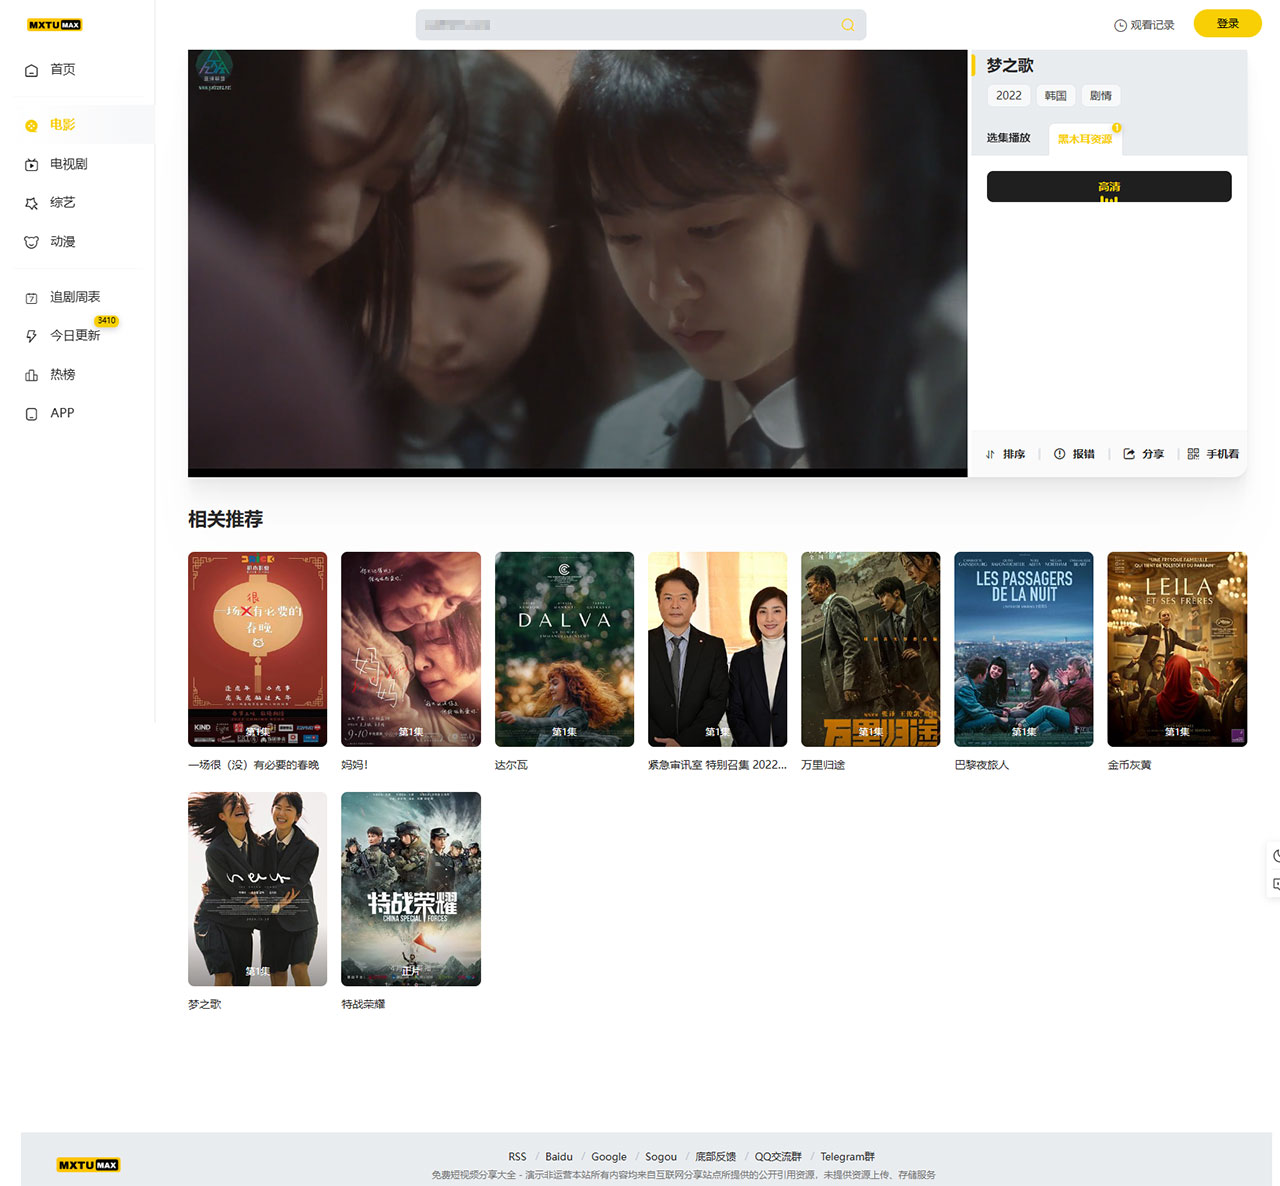Go to 首页 home in sidebar
The height and width of the screenshot is (1186, 1280).
point(62,70)
